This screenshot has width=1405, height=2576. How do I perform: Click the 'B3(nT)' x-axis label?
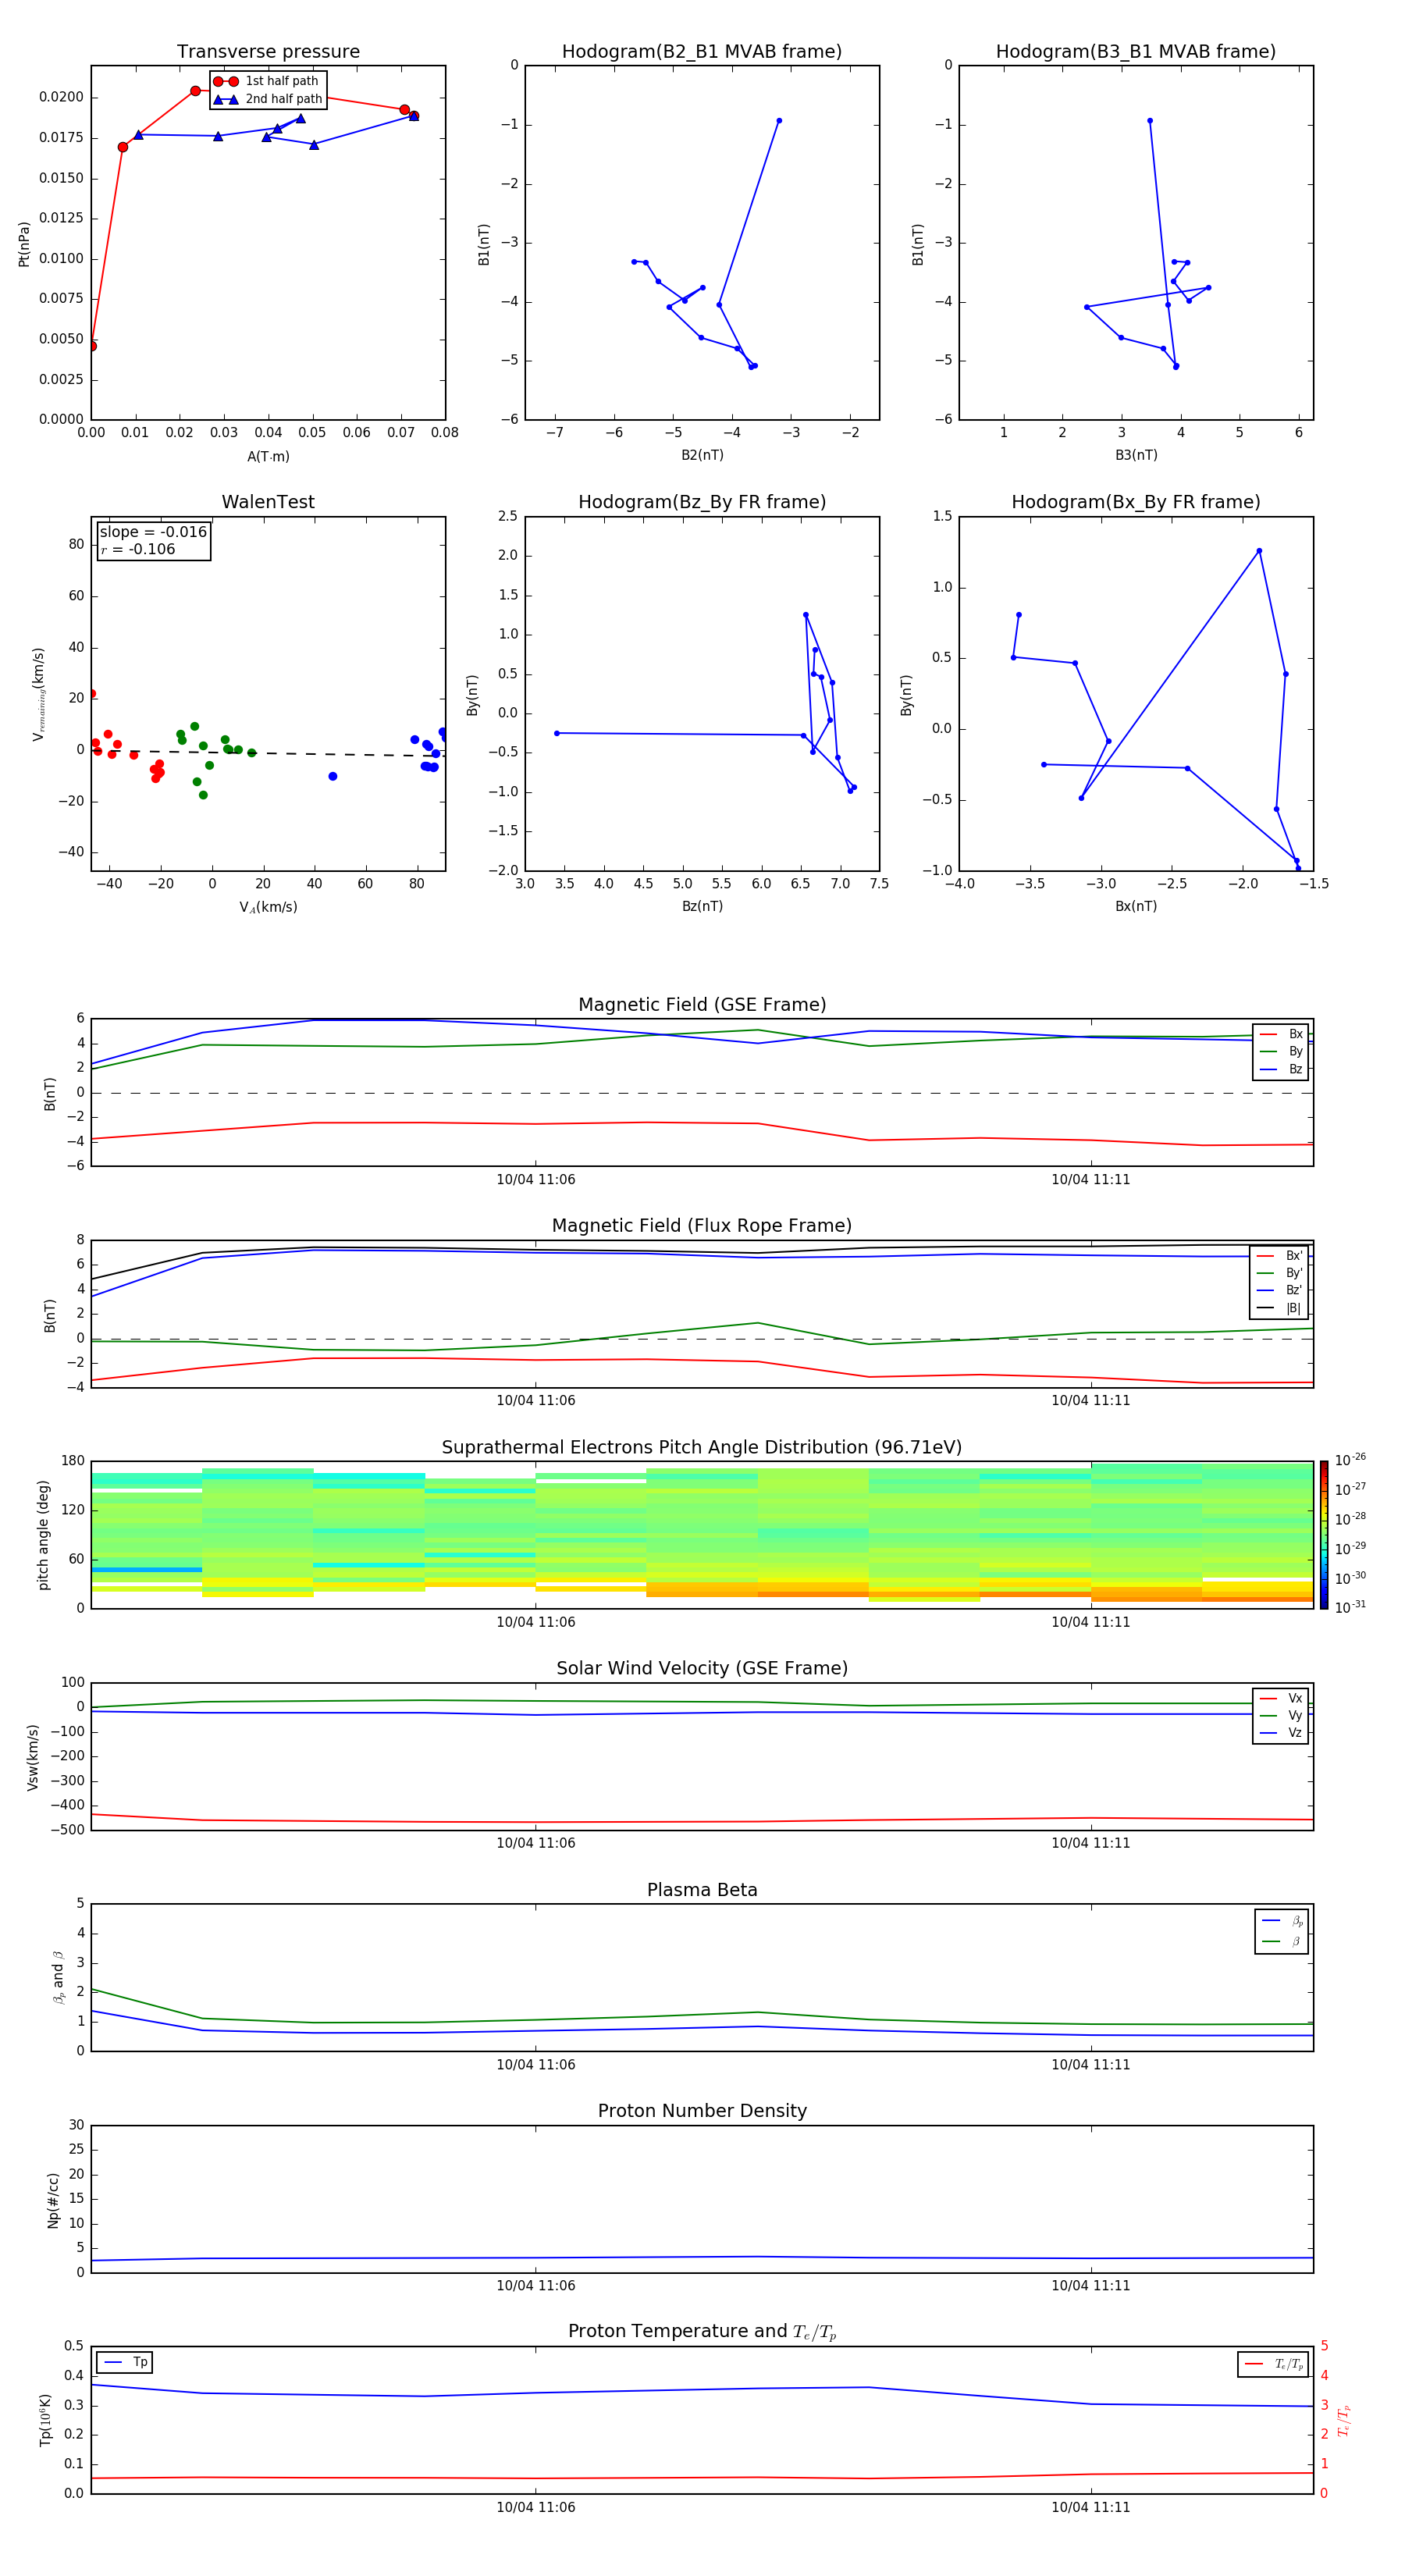[1136, 455]
